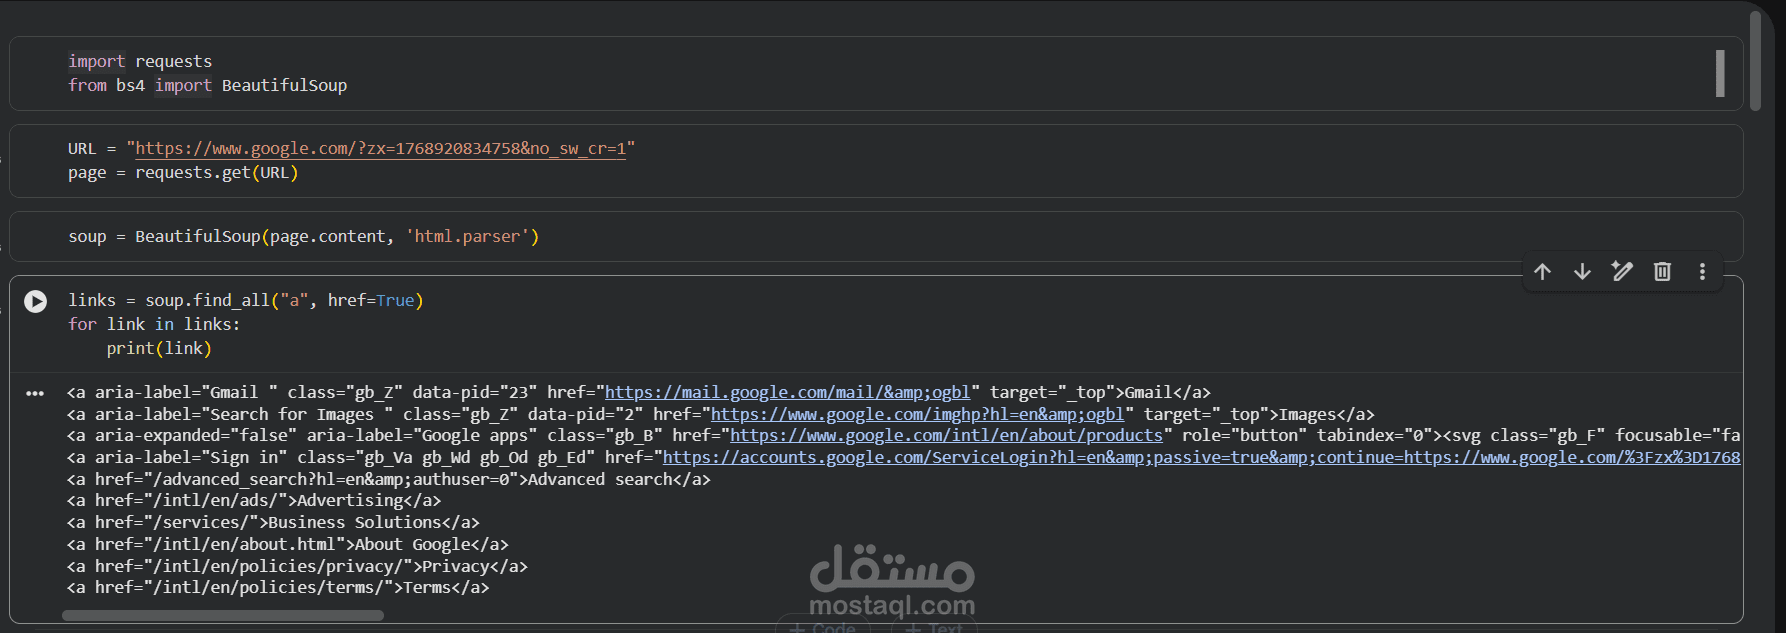Move the cell up with arrow icon
The image size is (1786, 633).
(1542, 272)
